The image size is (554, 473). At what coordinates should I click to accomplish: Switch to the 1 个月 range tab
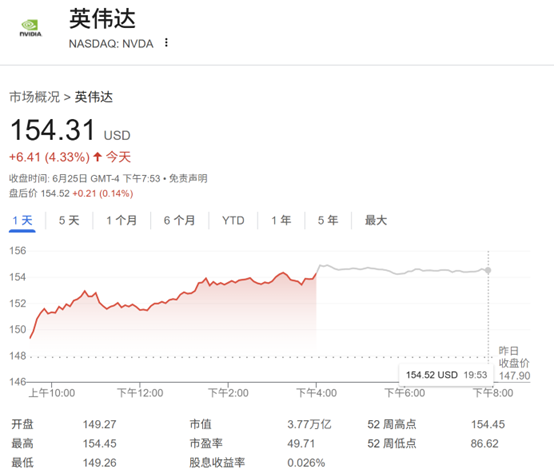pyautogui.click(x=122, y=221)
